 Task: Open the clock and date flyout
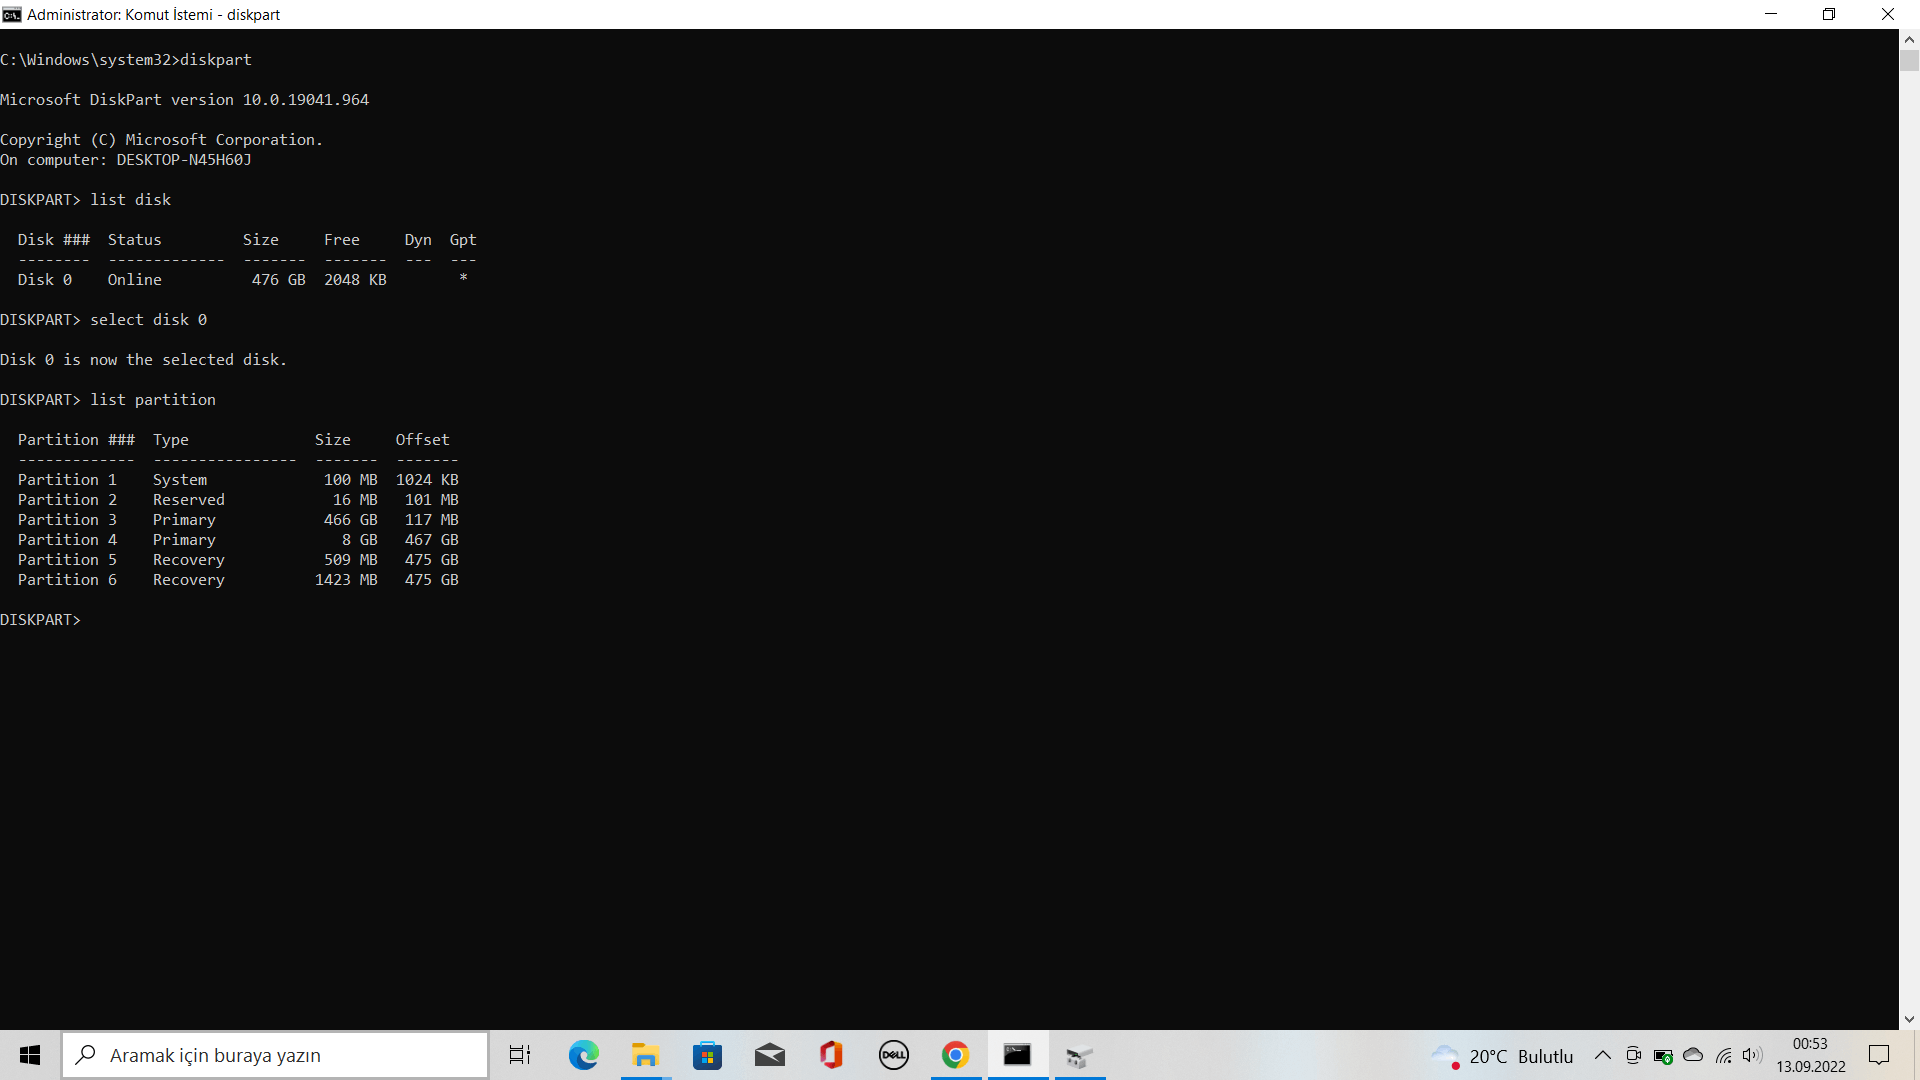1810,1055
